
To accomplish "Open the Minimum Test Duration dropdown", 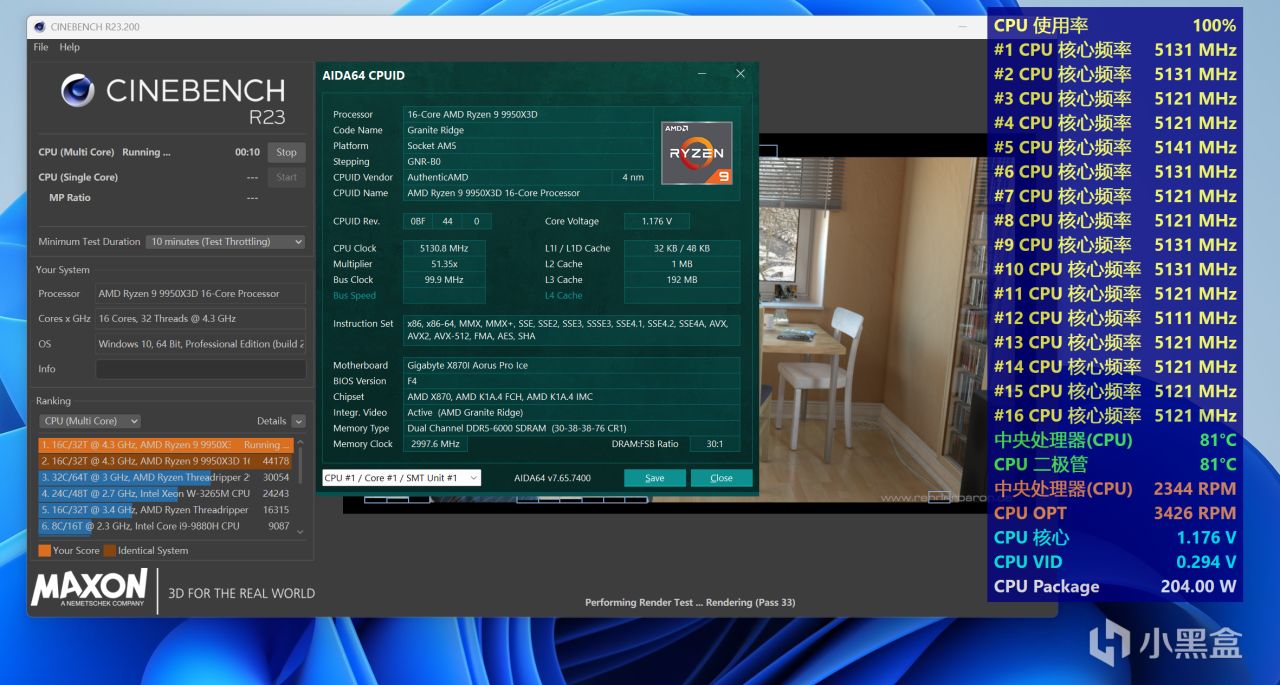I will pos(226,241).
